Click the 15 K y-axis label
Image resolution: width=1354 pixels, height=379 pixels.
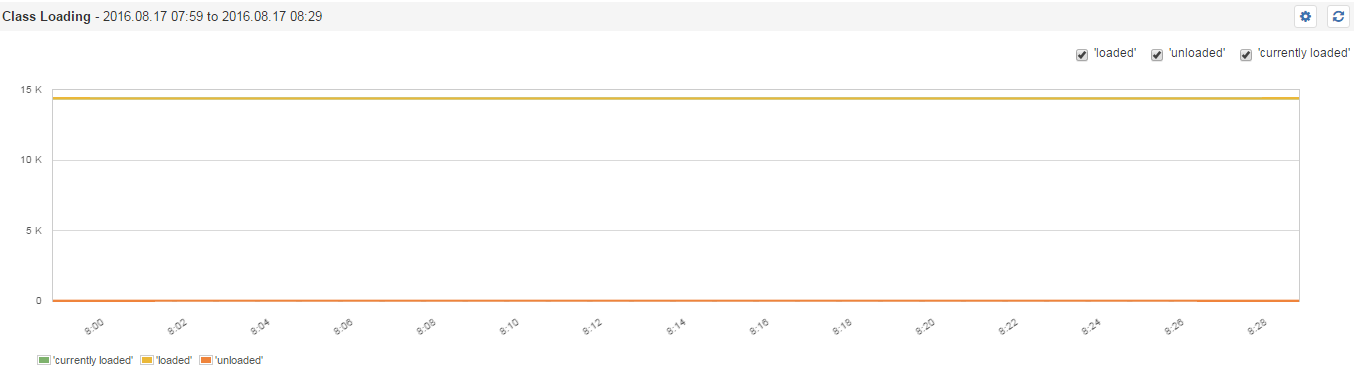pos(31,90)
